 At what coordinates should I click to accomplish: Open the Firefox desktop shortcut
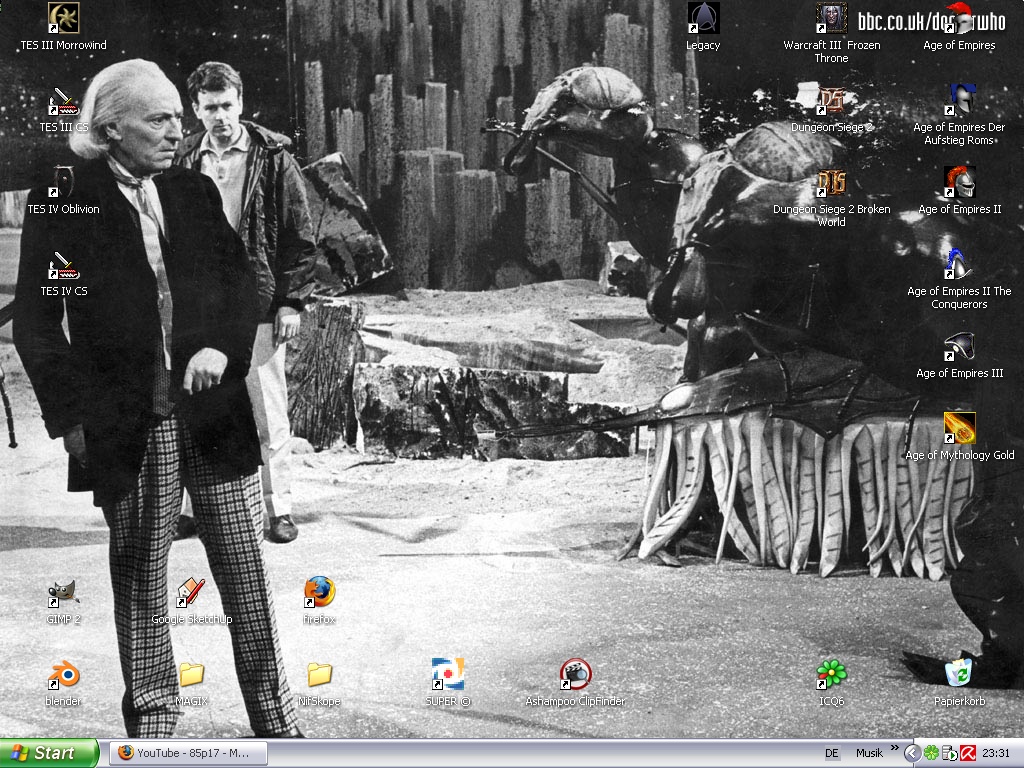tap(319, 594)
